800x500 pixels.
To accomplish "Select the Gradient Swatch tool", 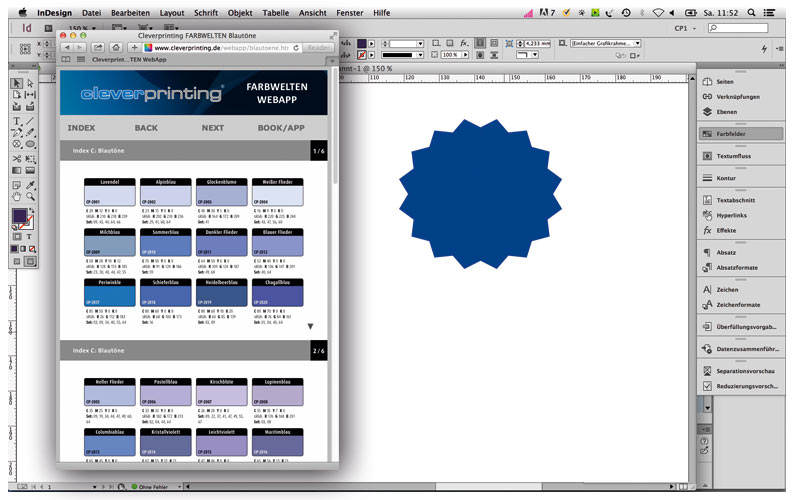I will pos(17,170).
